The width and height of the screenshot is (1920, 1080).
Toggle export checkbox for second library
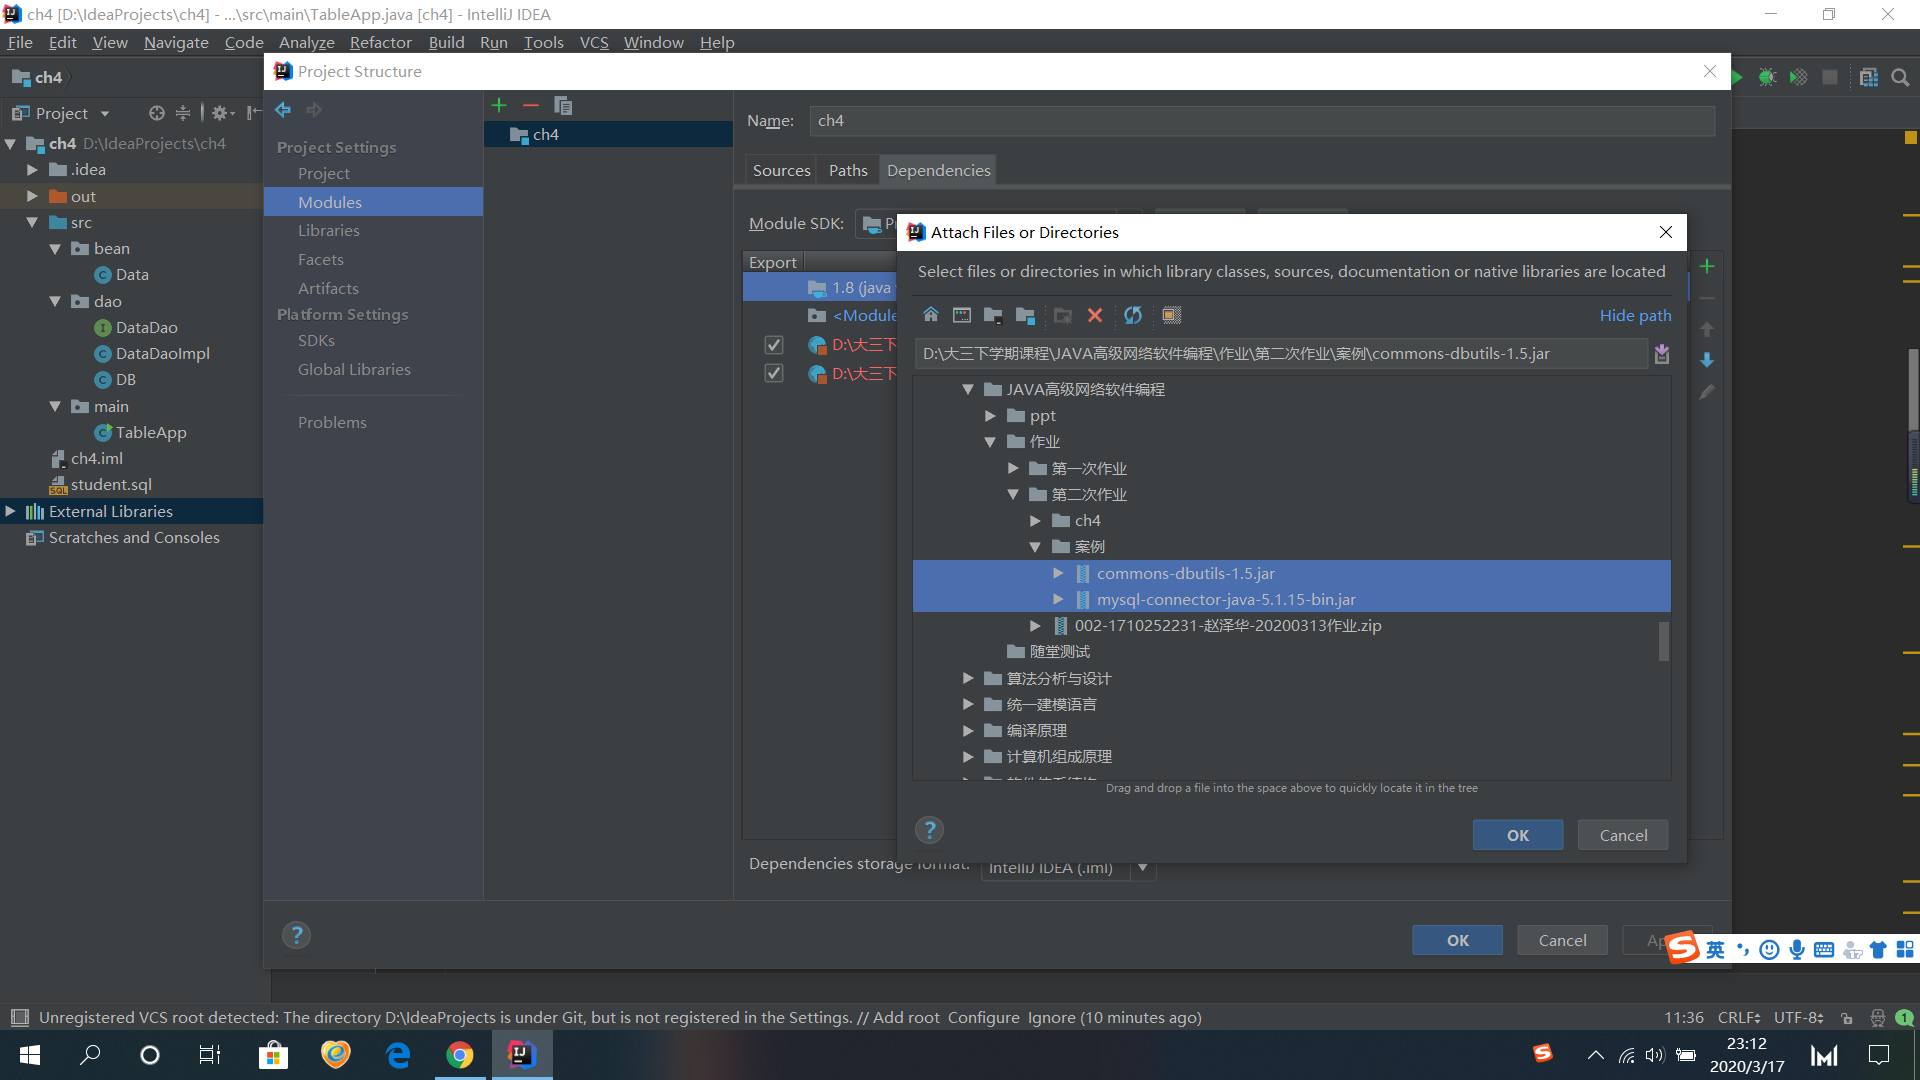(x=773, y=373)
